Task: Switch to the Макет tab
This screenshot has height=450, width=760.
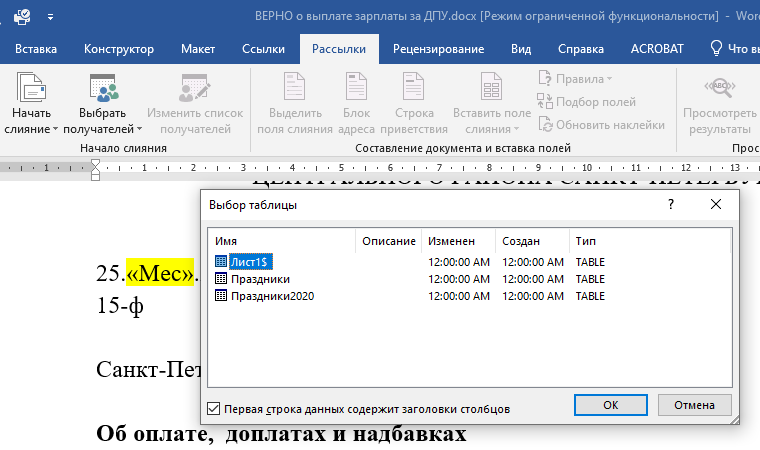Action: (x=198, y=49)
